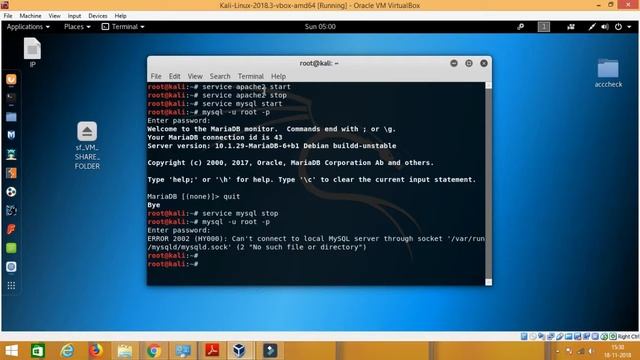Click VirtualBox shared folders status icon
Screen dimensions: 640x360
569,336
